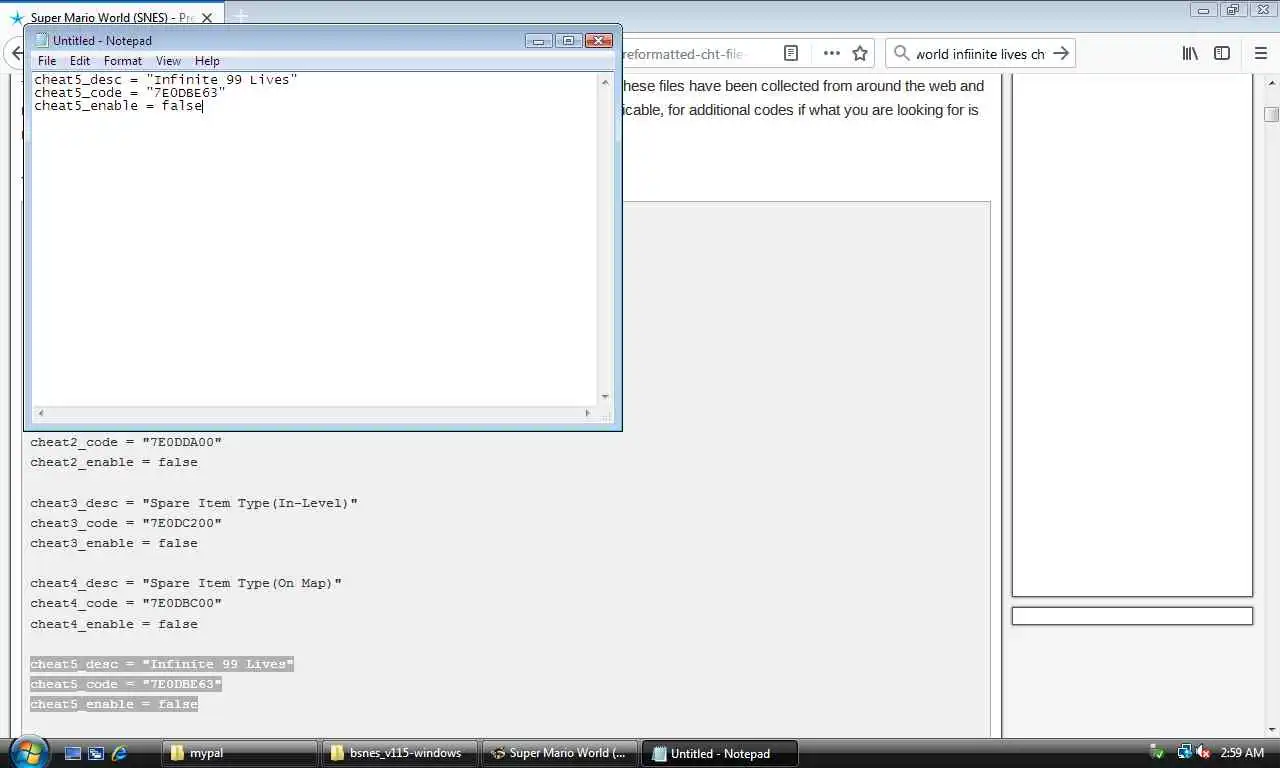1280x768 pixels.
Task: Click Show Desktop quick launch icon
Action: pos(73,753)
